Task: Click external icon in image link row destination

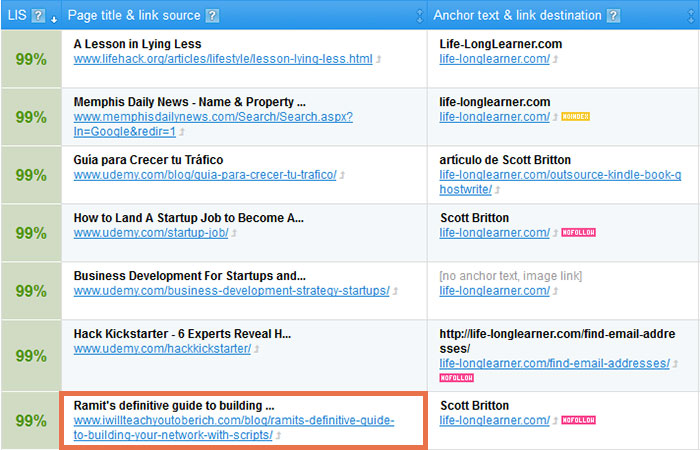Action: pos(555,291)
